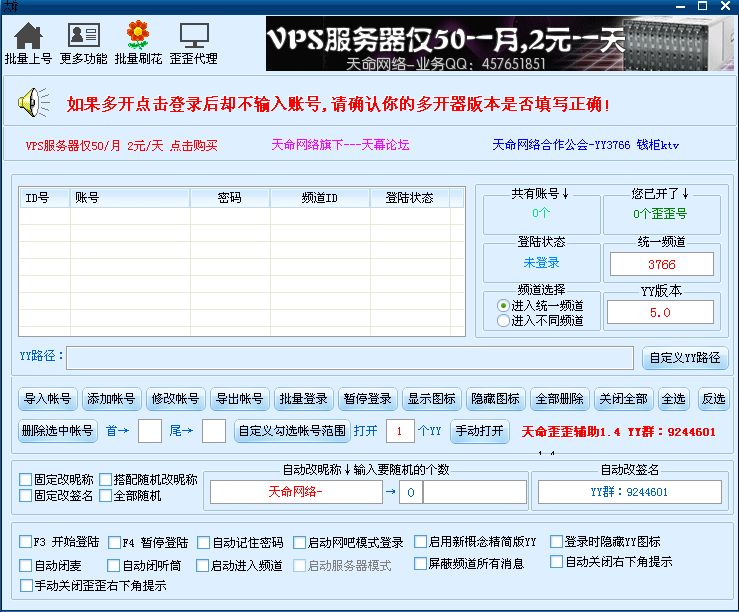Image resolution: width=739 pixels, height=612 pixels.
Task: Click 反选 invert selection button
Action: tap(714, 399)
